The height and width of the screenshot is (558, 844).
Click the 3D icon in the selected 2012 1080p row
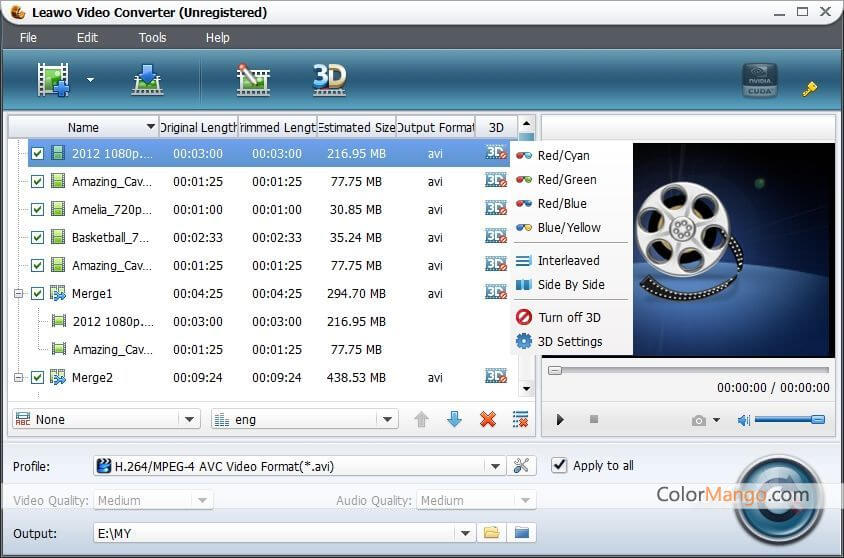(496, 152)
